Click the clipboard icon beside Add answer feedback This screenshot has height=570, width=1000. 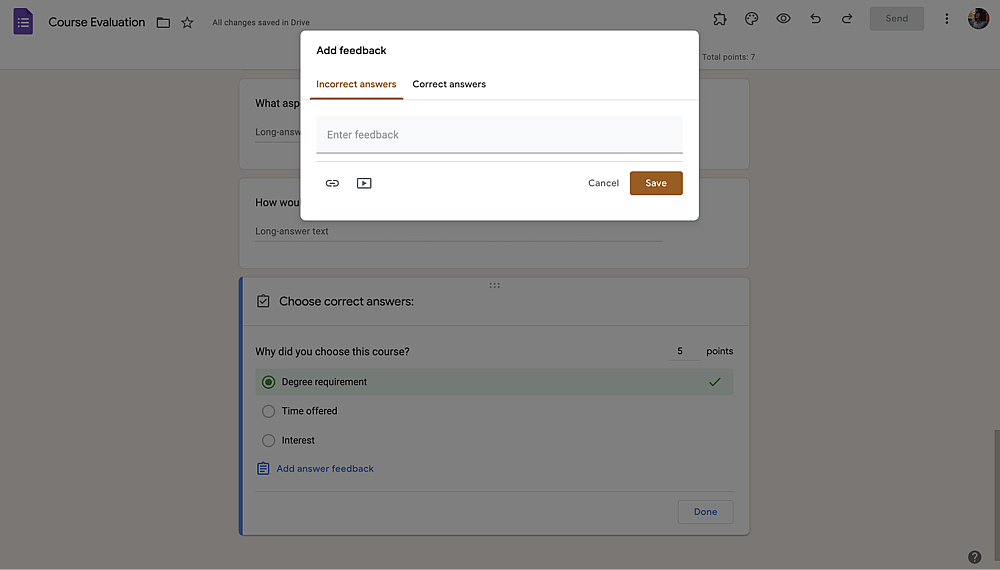coord(263,469)
